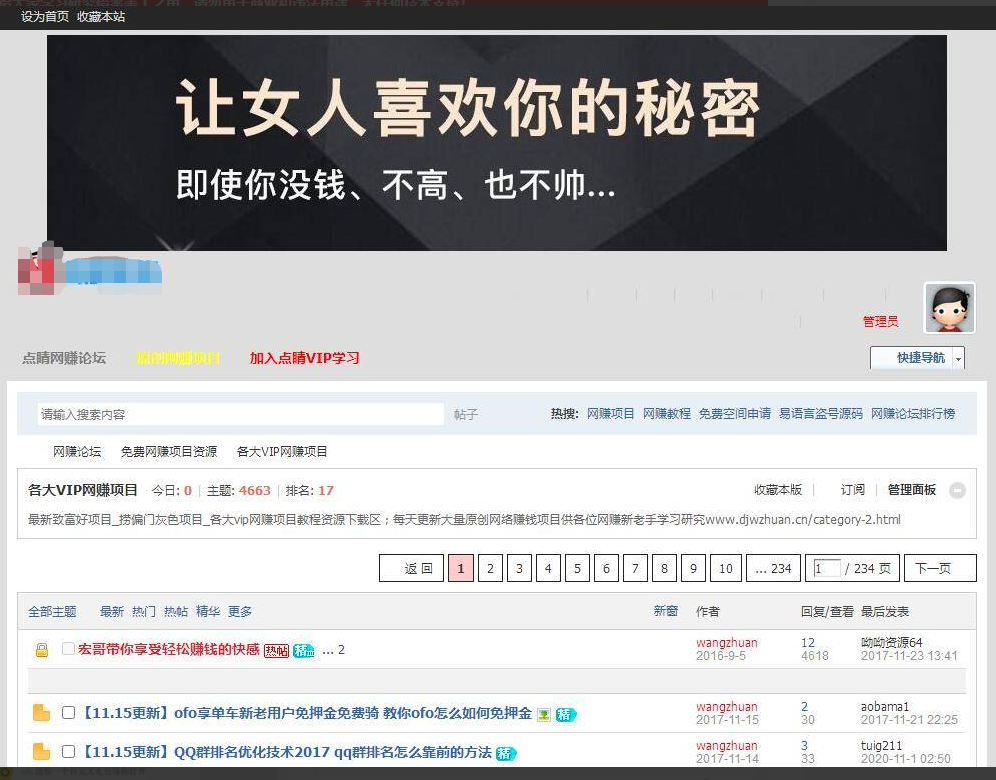
Task: Open the 加入点睛VIP学习 nav item
Action: [x=304, y=358]
